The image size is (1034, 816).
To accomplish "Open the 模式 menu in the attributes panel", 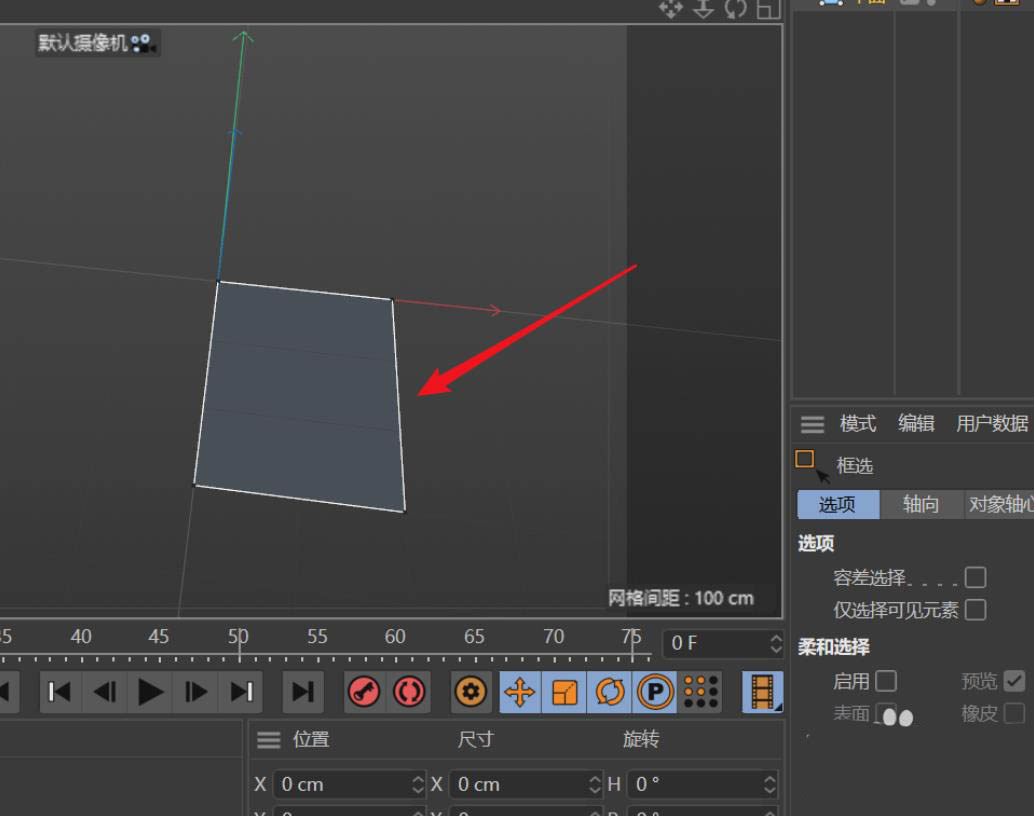I will 857,424.
